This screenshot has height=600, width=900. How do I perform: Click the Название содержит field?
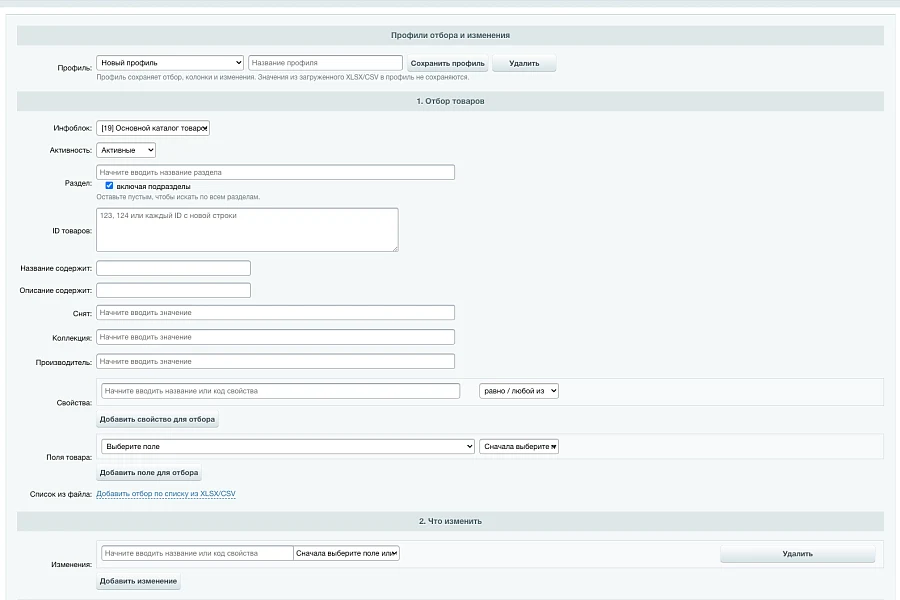[173, 268]
